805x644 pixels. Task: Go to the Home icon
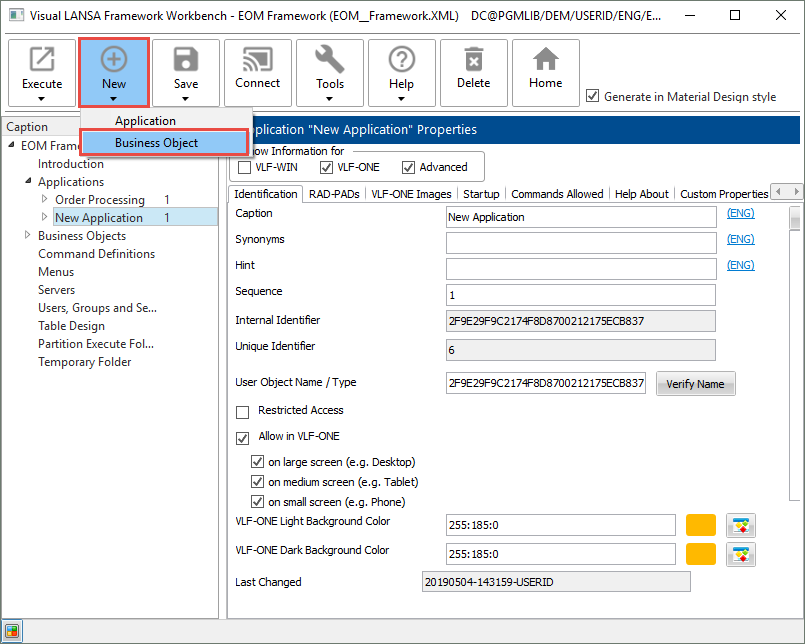[x=545, y=62]
